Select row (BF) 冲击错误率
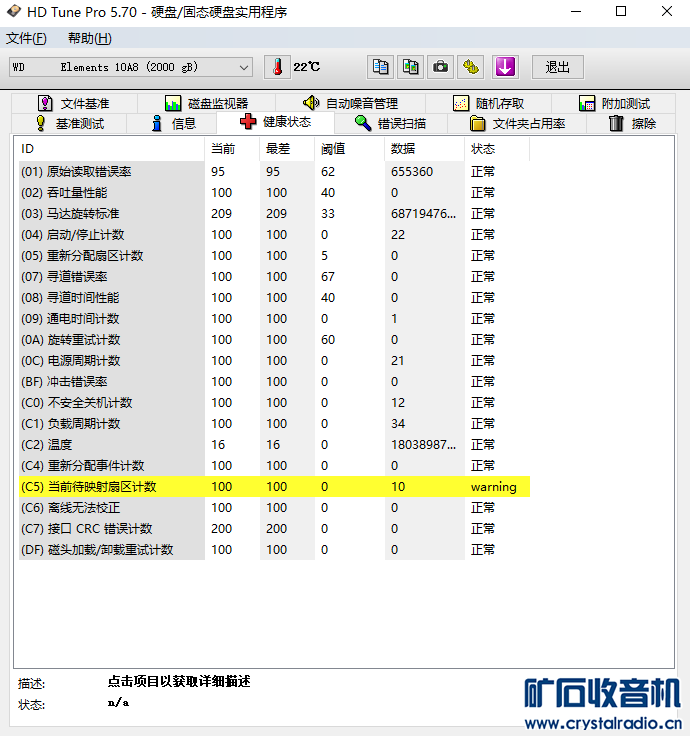The height and width of the screenshot is (736, 690). 274,382
